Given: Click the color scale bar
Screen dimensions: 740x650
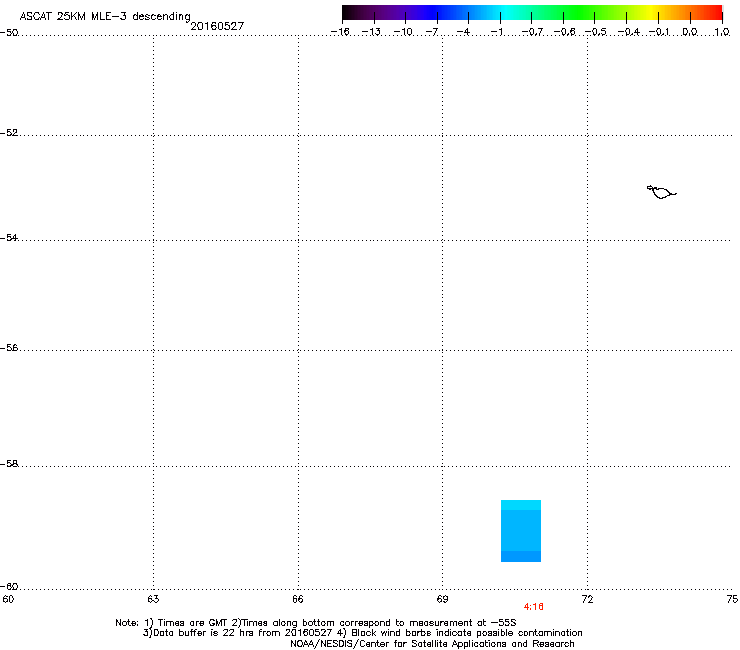Looking at the screenshot, I should tap(532, 13).
